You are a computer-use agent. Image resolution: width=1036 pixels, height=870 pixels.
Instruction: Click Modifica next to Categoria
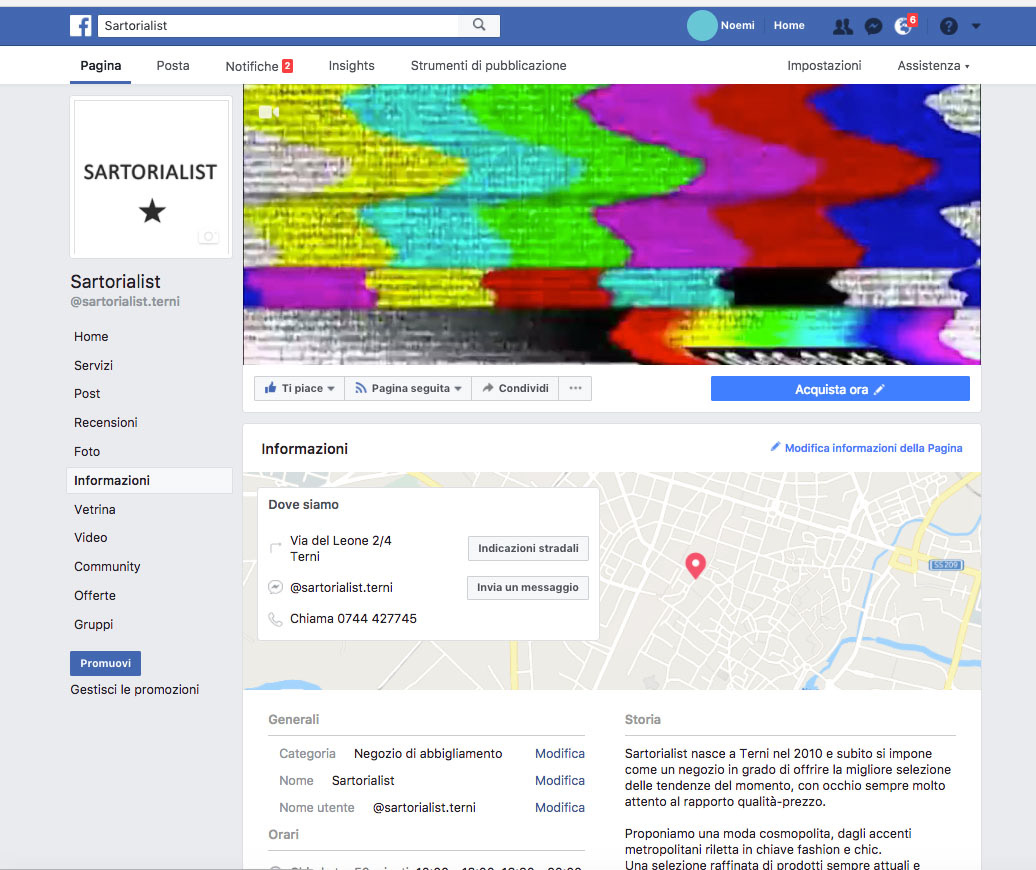pyautogui.click(x=560, y=754)
